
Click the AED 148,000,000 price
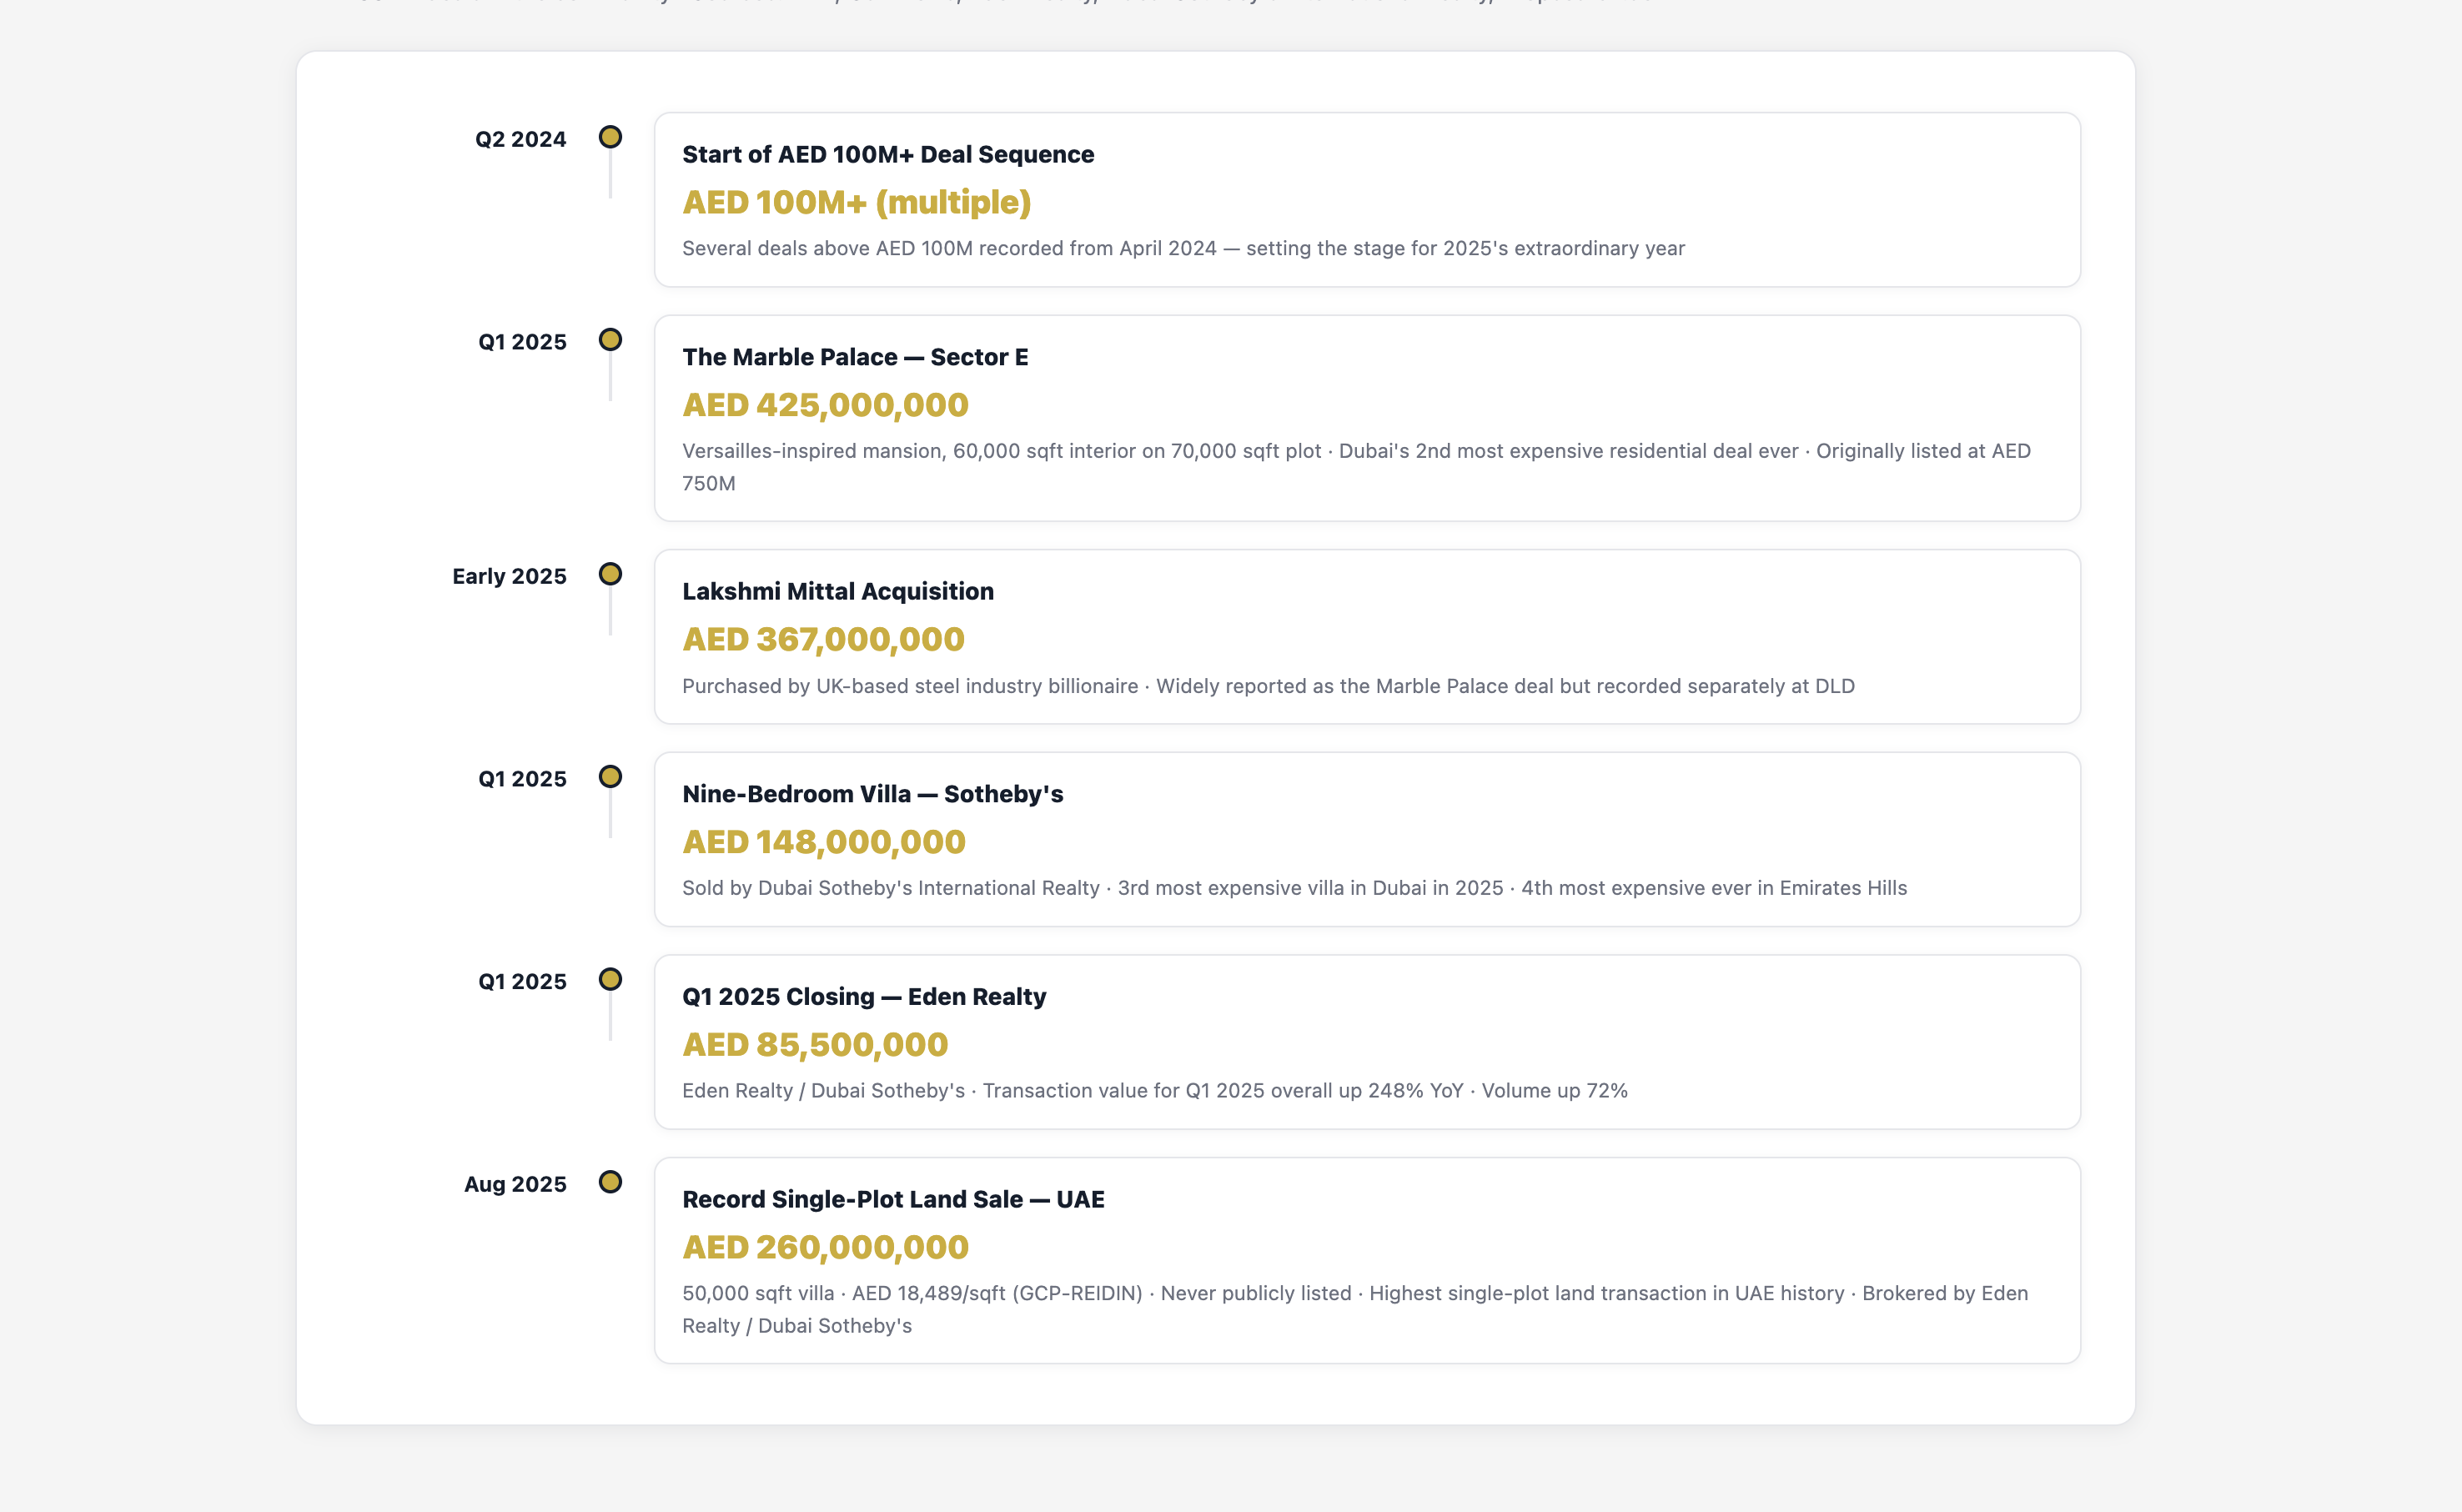pos(823,842)
